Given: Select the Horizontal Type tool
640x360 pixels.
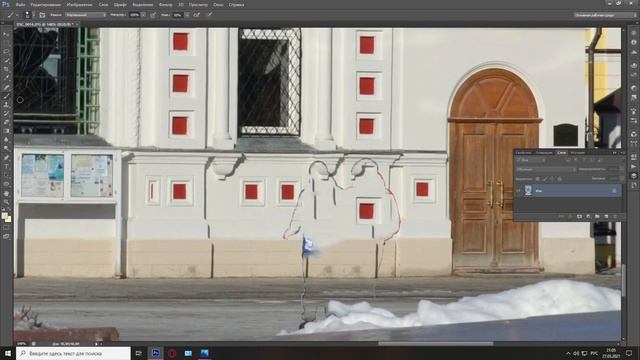Looking at the screenshot, I should 6,166.
